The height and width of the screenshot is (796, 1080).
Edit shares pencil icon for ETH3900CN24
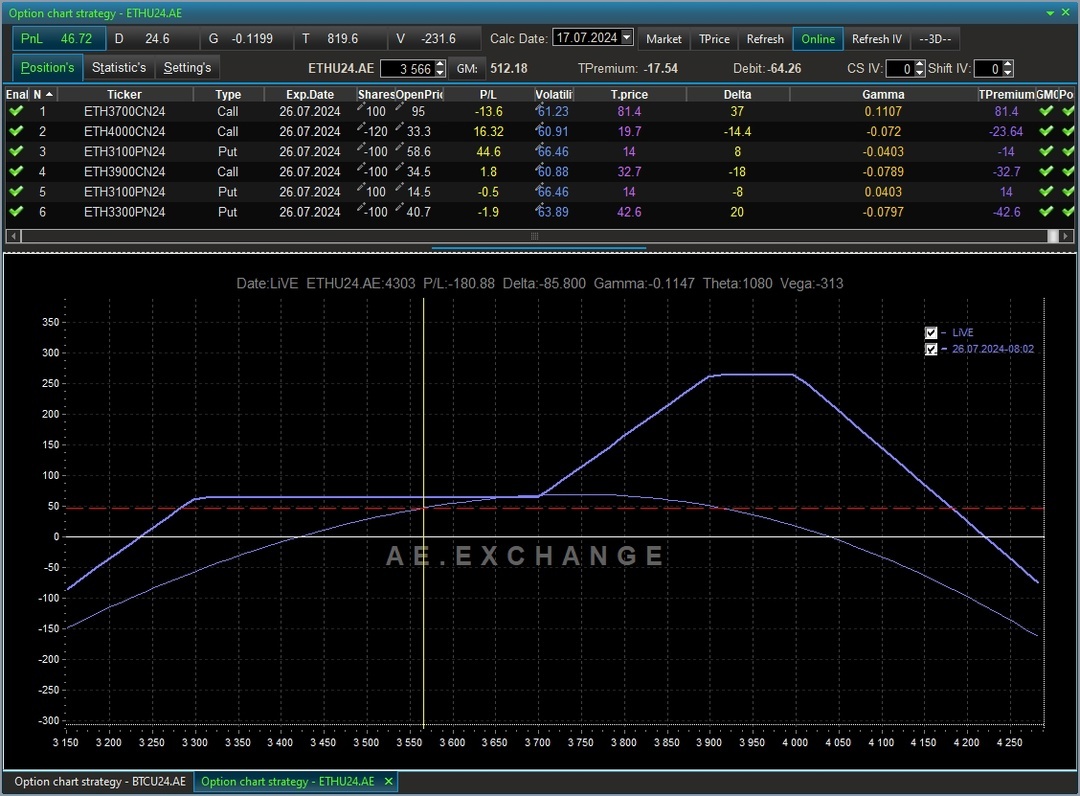click(361, 168)
